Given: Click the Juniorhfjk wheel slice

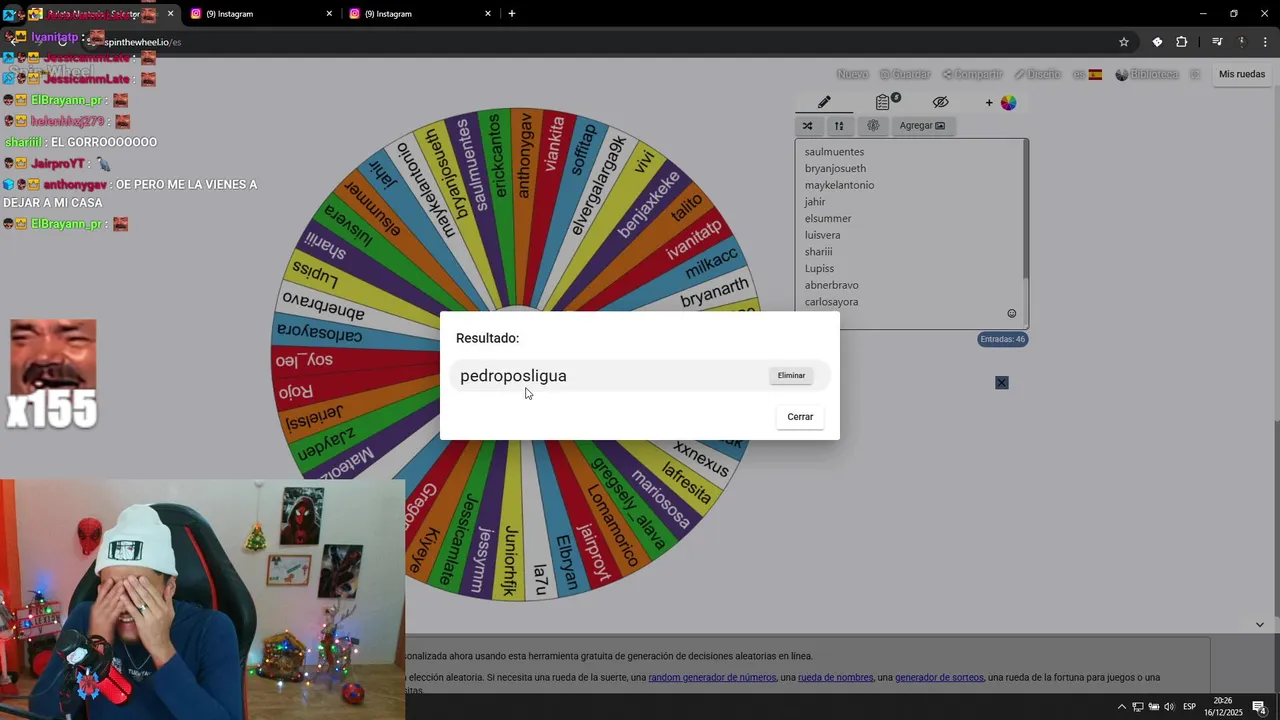Looking at the screenshot, I should pos(510,558).
